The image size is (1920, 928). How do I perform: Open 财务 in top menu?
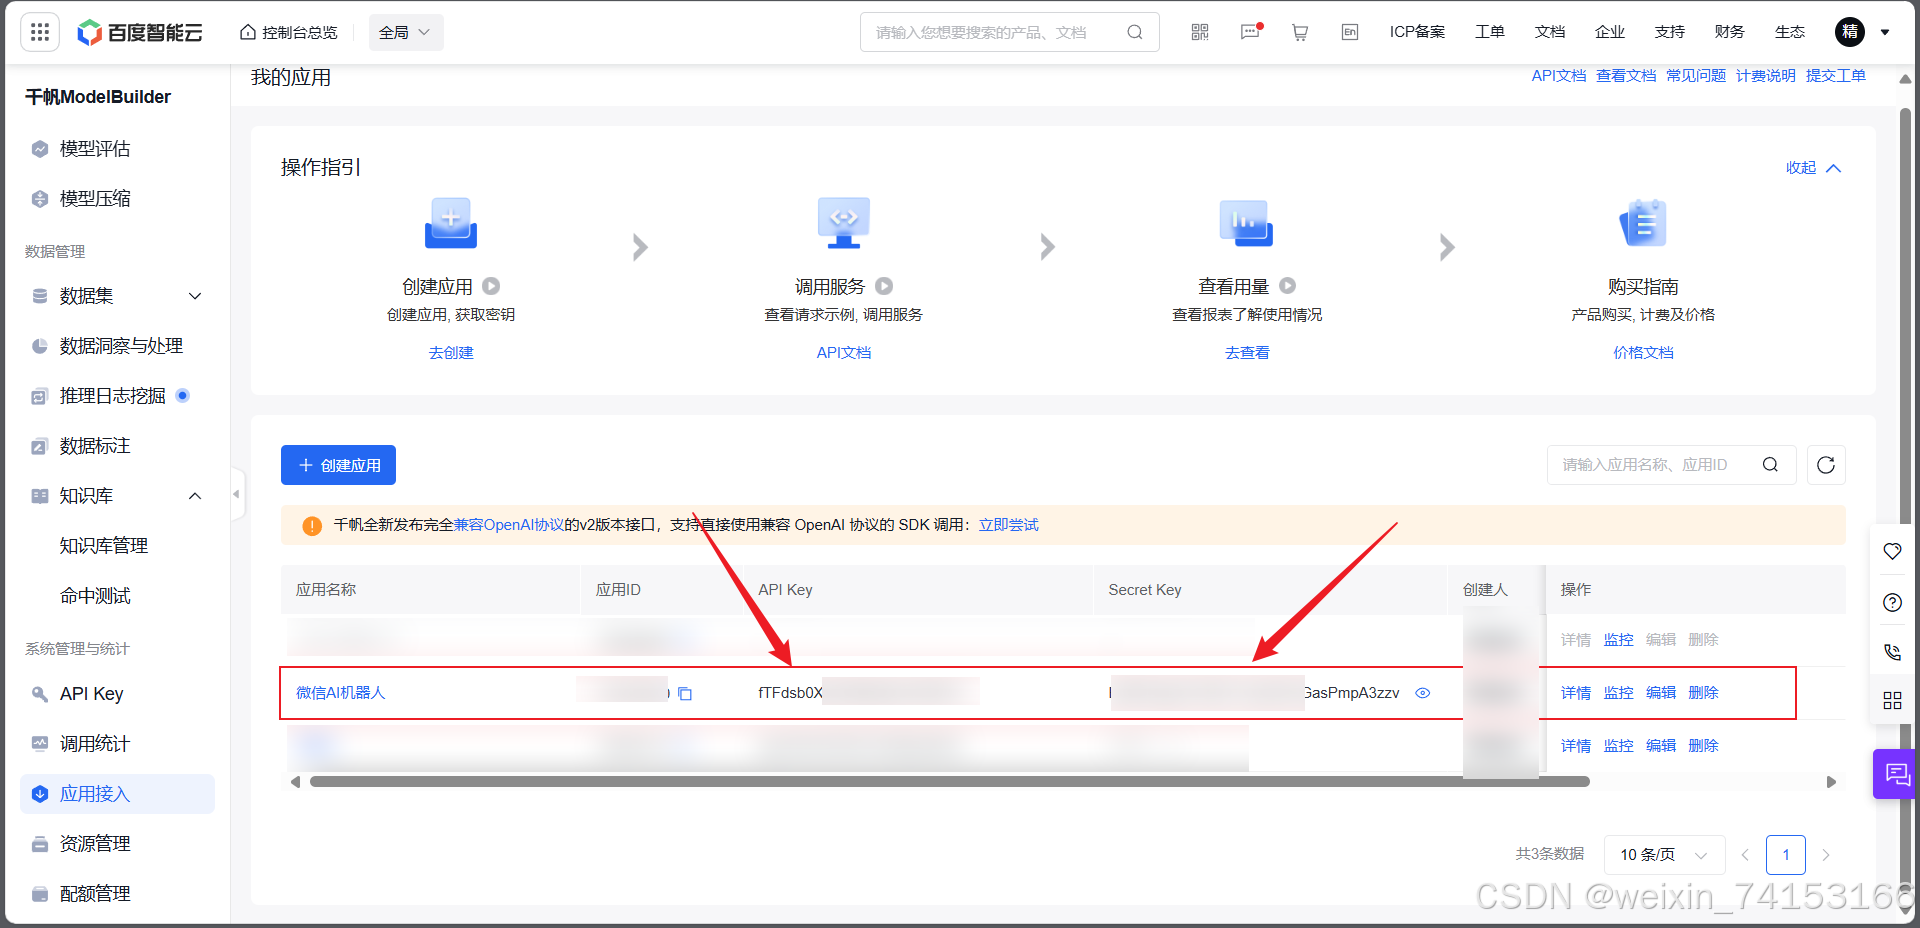point(1730,32)
